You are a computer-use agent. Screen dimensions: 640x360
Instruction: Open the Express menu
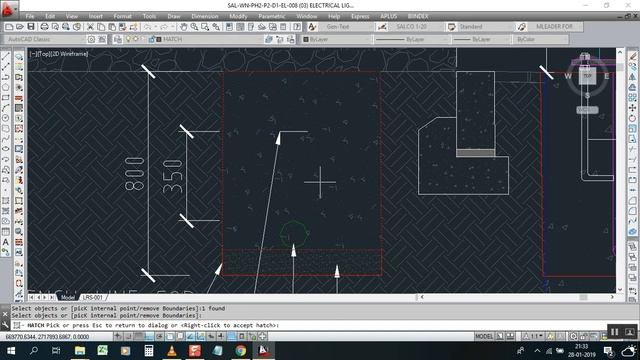[x=360, y=16]
